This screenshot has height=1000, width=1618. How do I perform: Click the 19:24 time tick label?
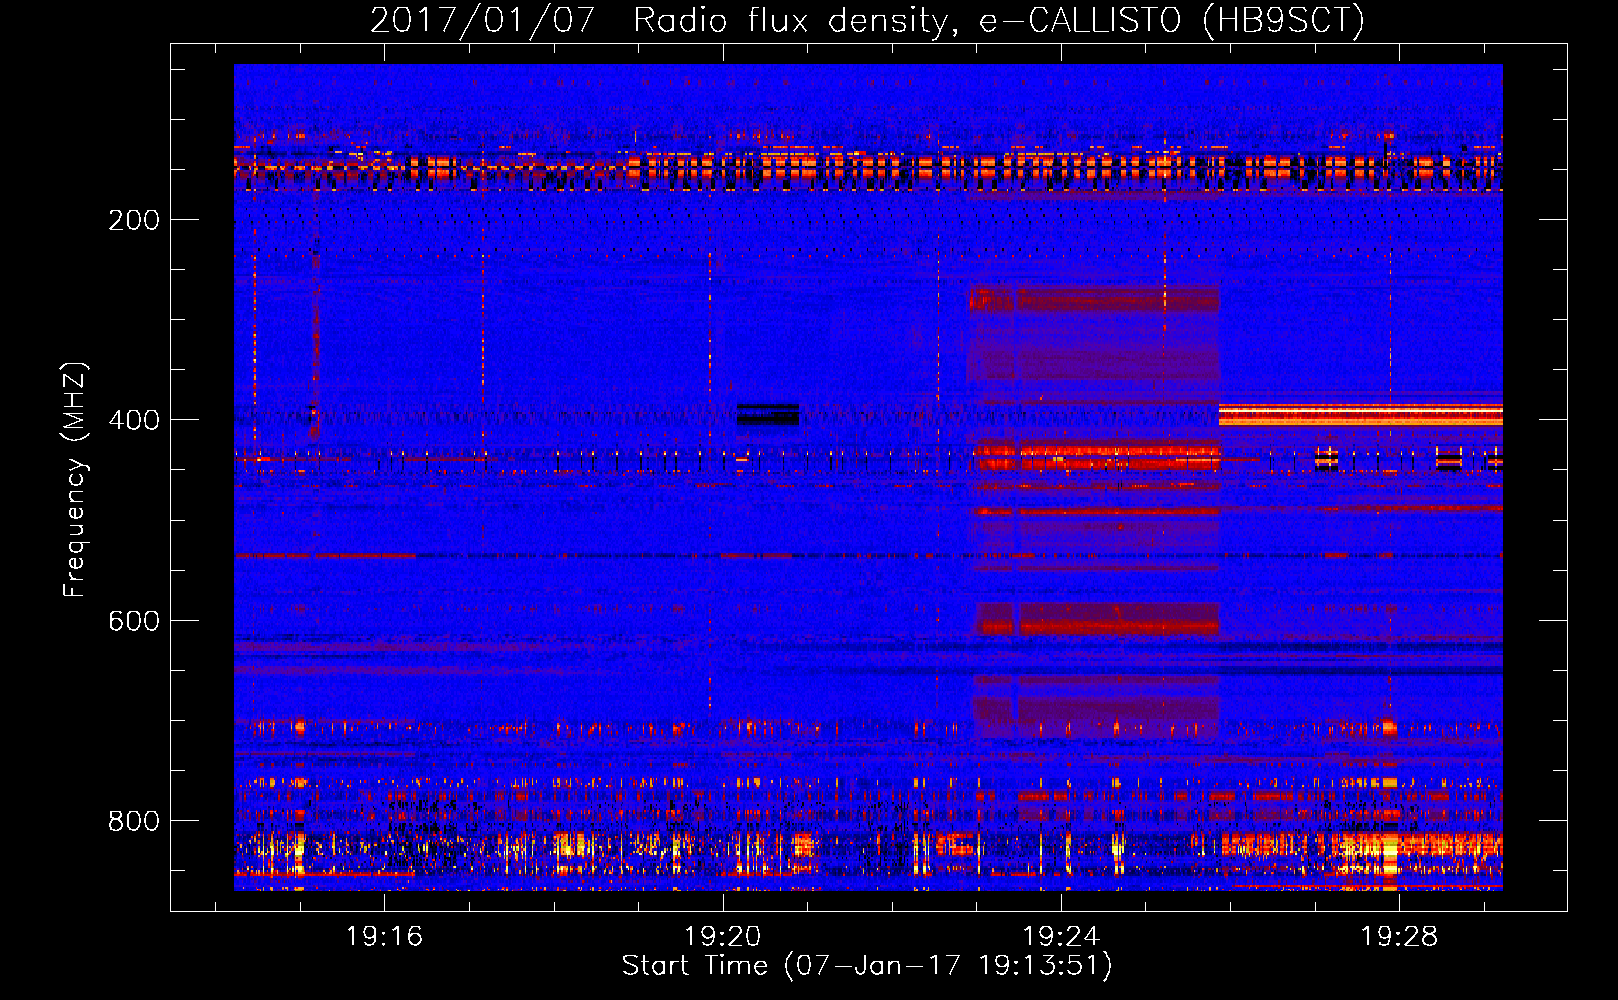coord(1061,936)
